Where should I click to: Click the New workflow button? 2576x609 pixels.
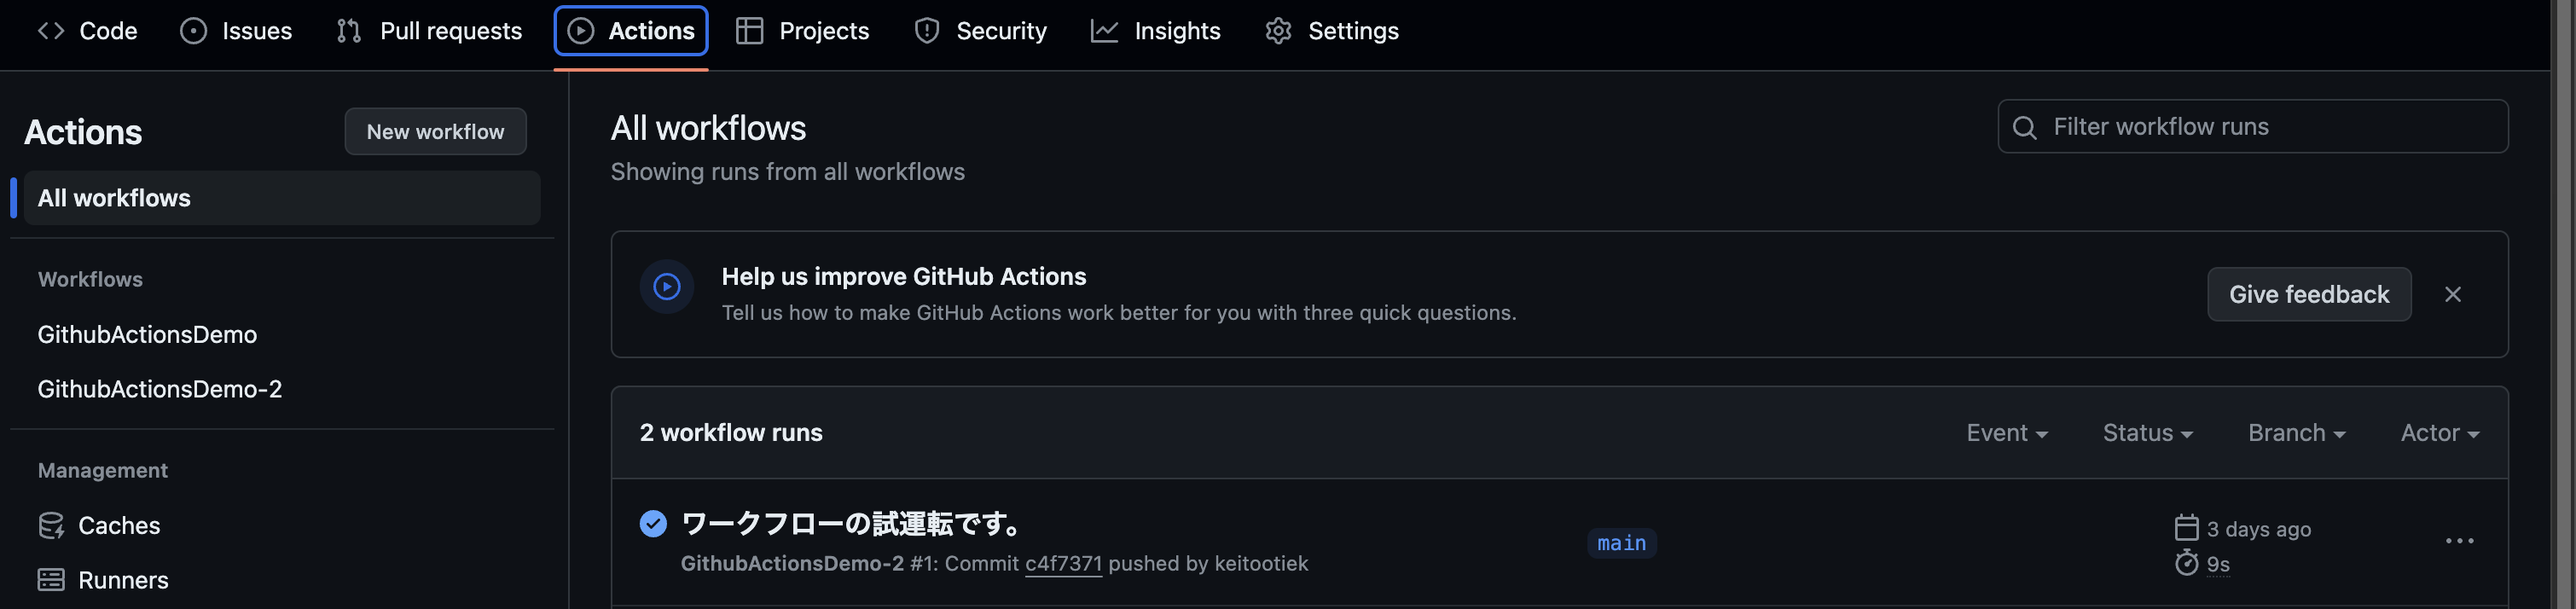coord(435,131)
